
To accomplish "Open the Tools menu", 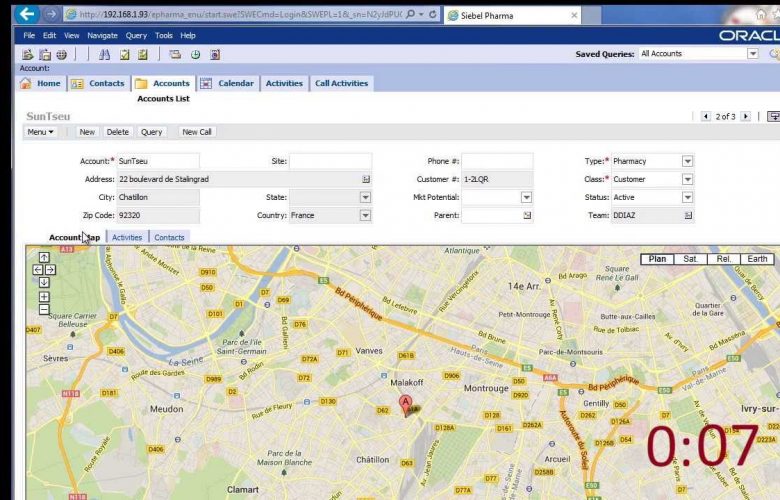I will 164,35.
